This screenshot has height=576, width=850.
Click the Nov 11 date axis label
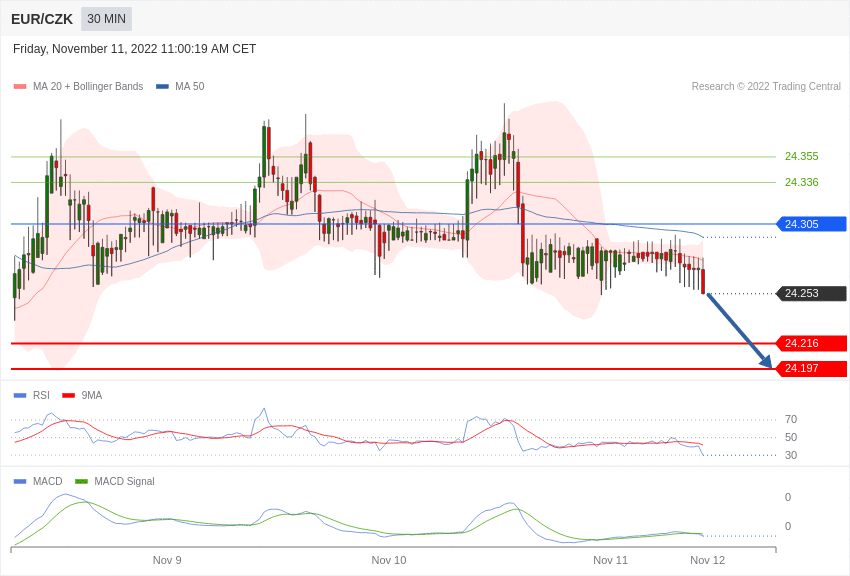(610, 560)
